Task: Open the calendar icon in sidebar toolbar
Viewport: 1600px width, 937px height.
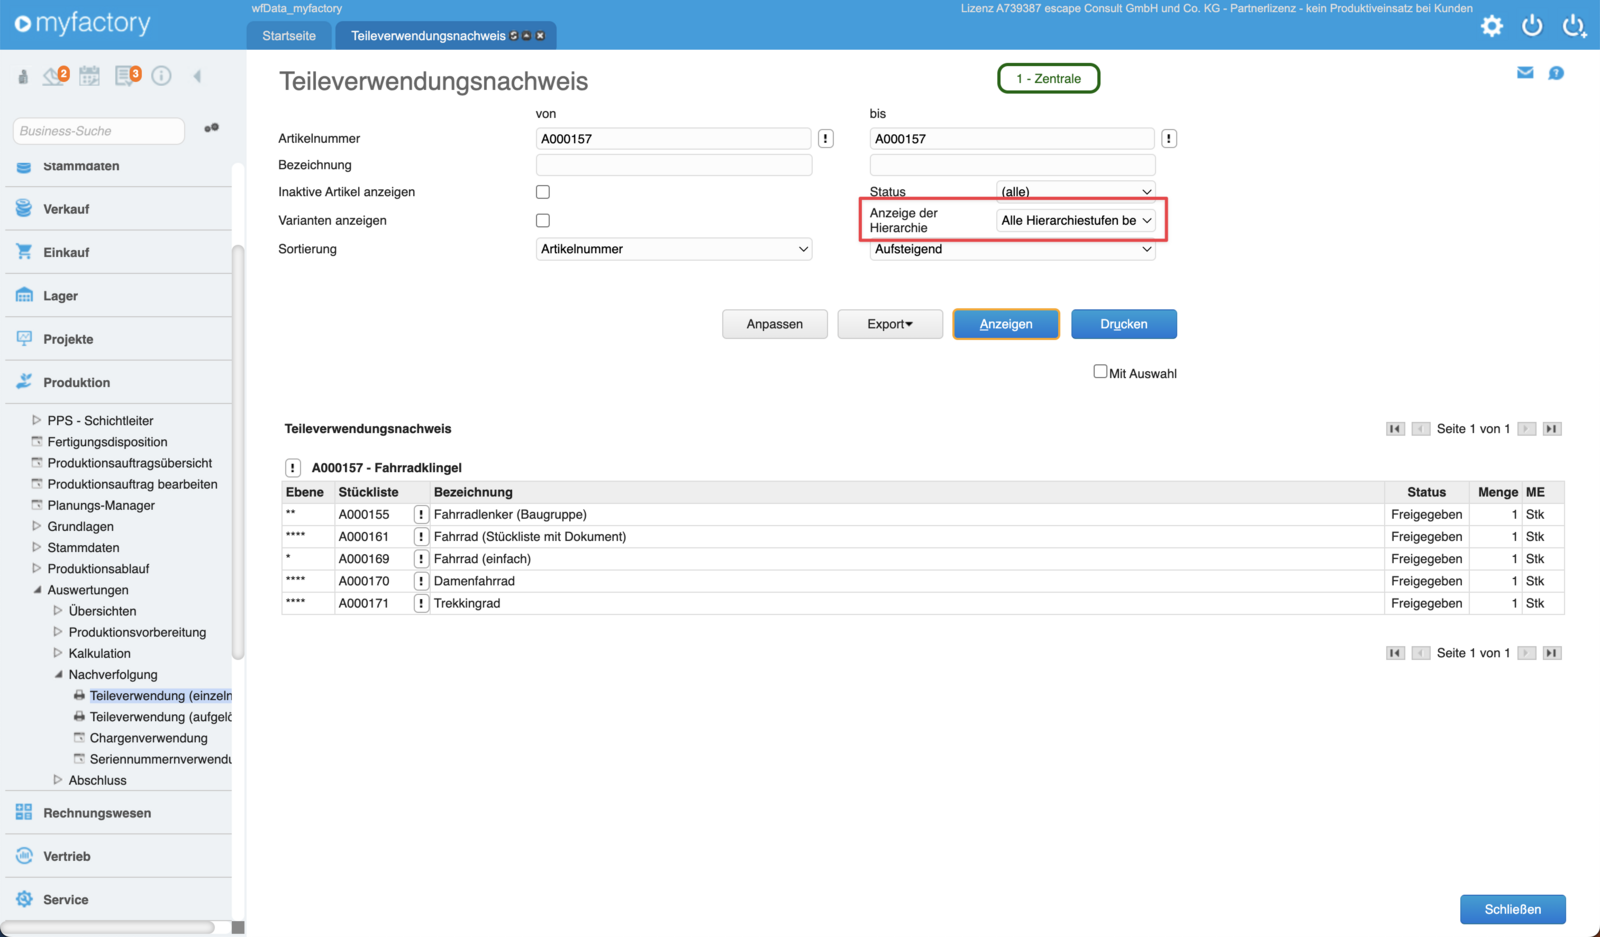Action: click(x=90, y=76)
